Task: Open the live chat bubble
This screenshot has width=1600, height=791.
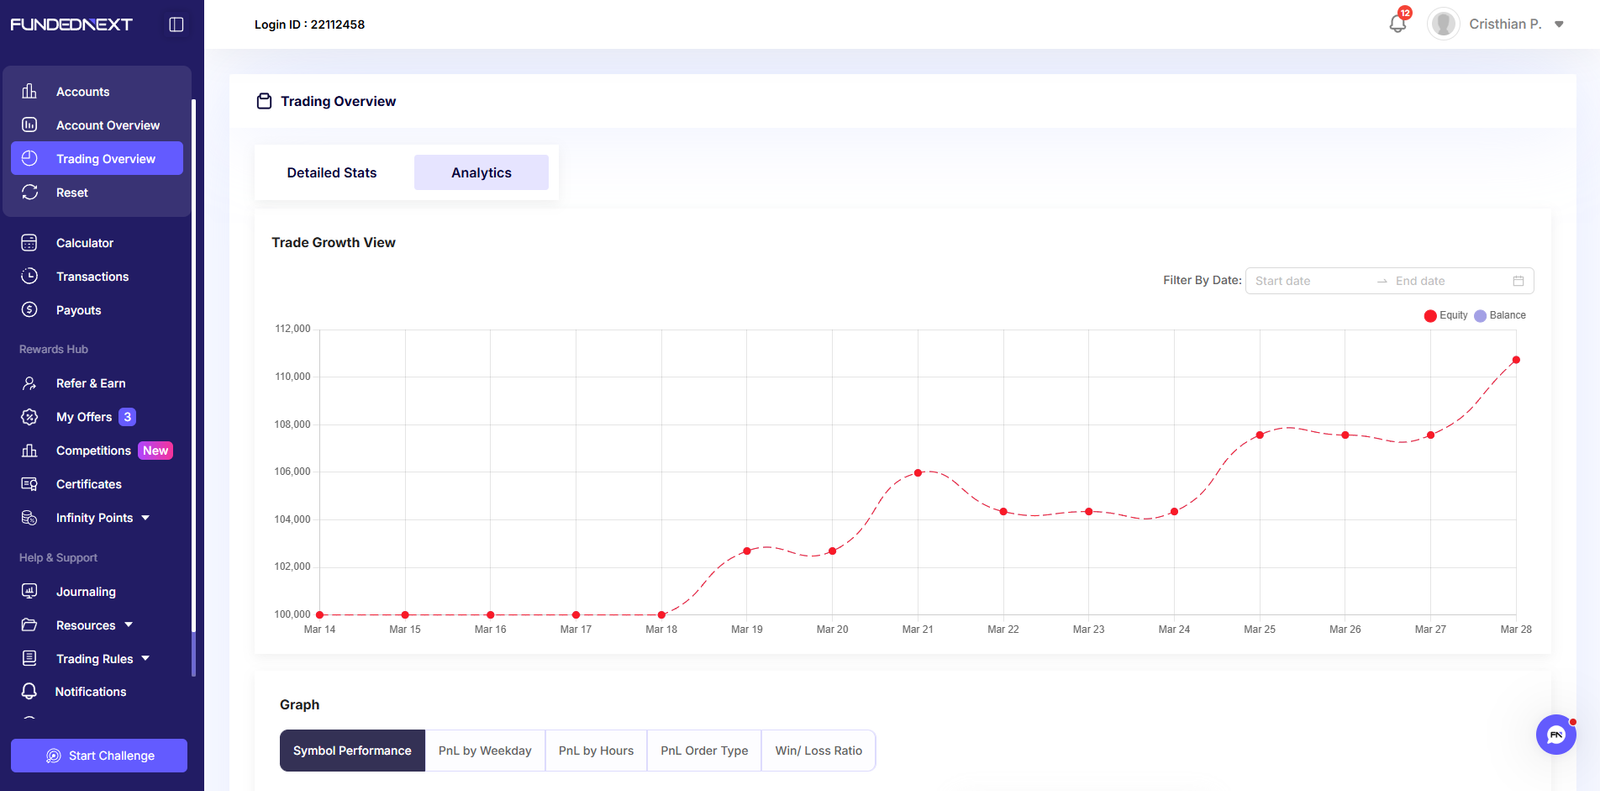Action: coord(1556,735)
